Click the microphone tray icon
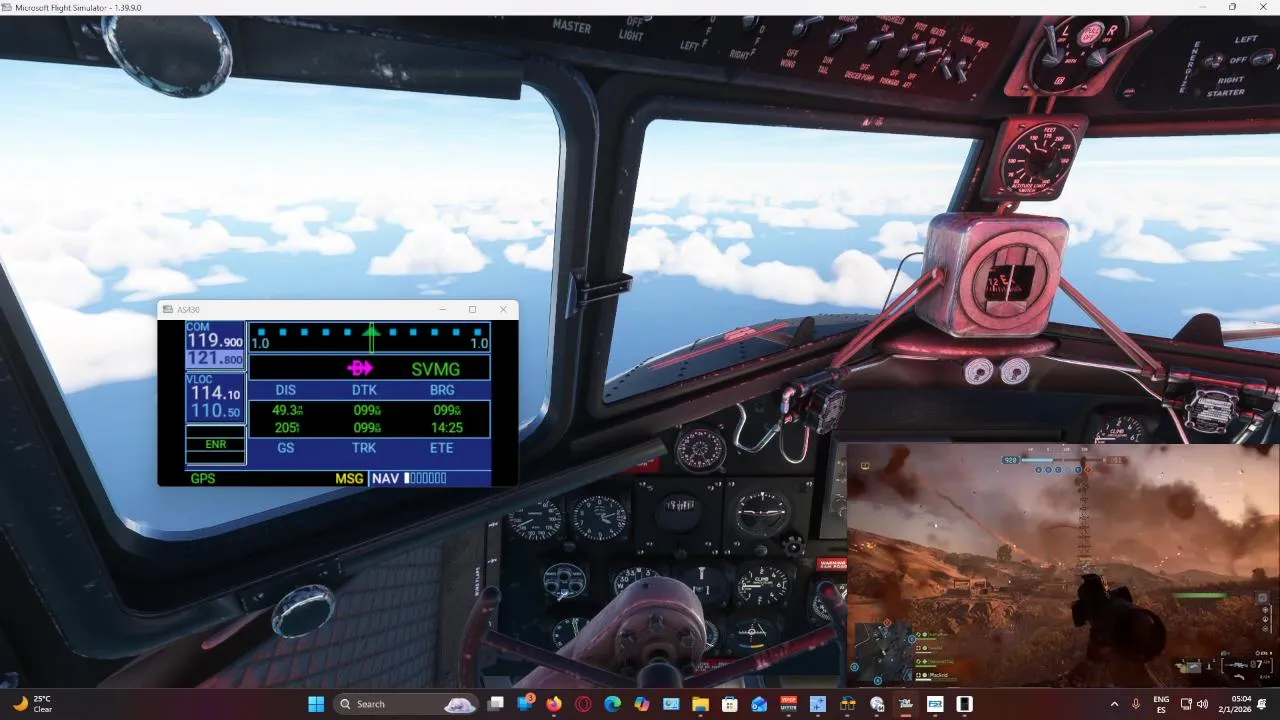 click(x=1135, y=704)
